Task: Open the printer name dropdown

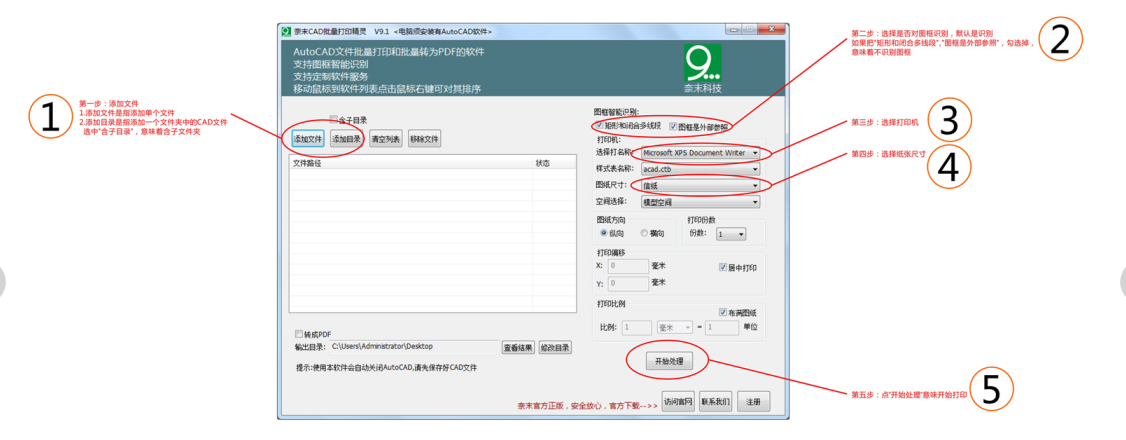Action: [x=699, y=153]
